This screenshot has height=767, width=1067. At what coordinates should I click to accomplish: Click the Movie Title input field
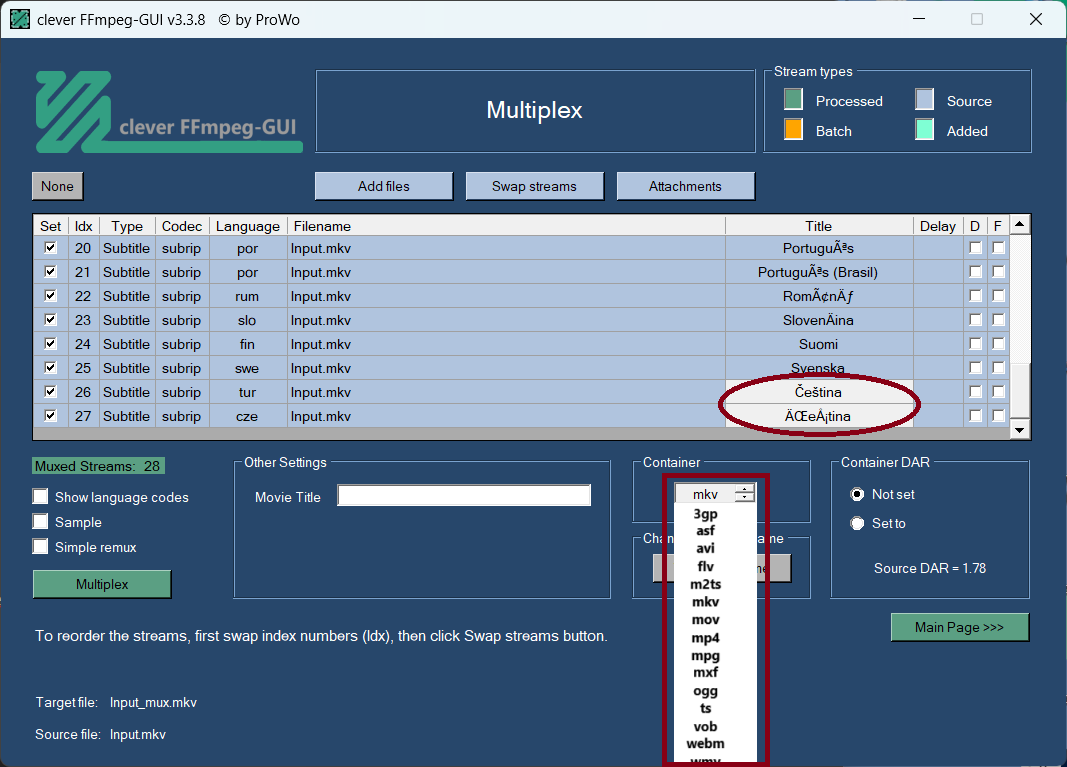click(464, 495)
